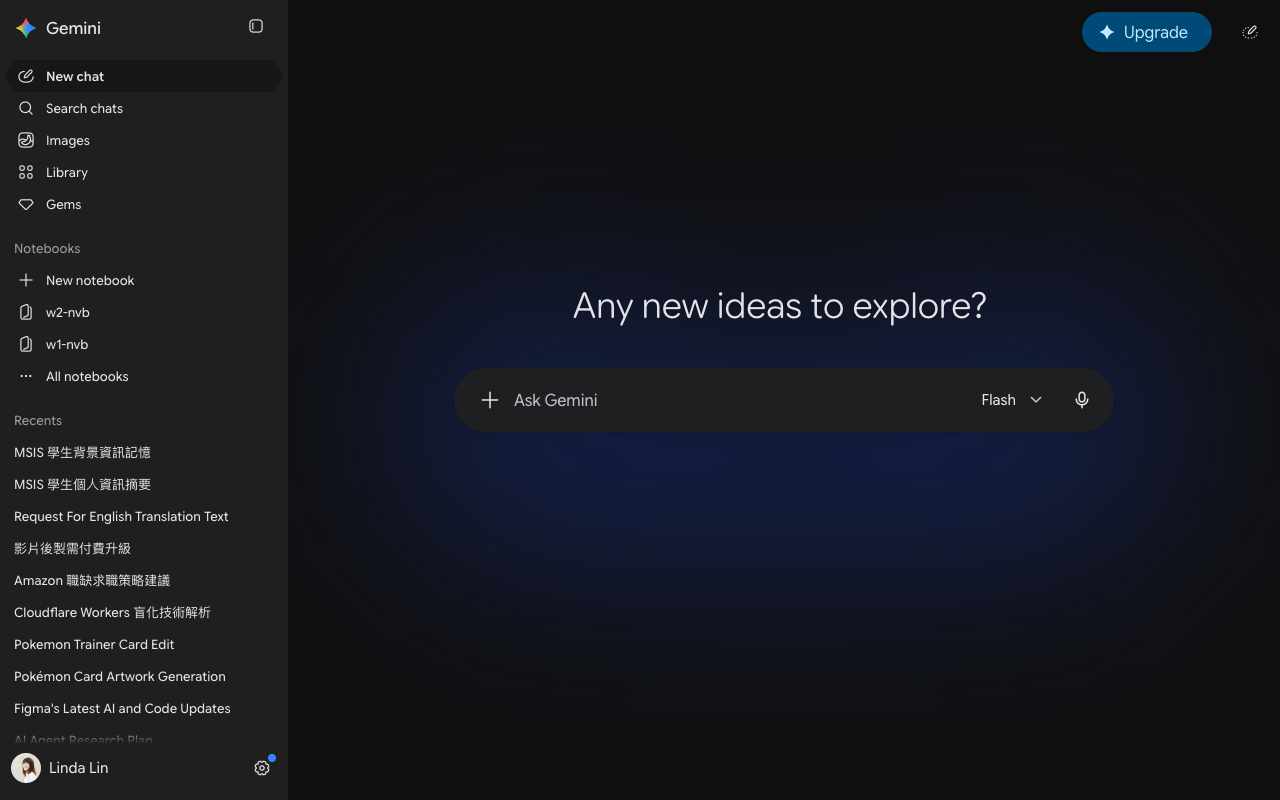1280x800 pixels.
Task: Open Pokemon Trainer Card Edit chat
Action: coord(144,644)
